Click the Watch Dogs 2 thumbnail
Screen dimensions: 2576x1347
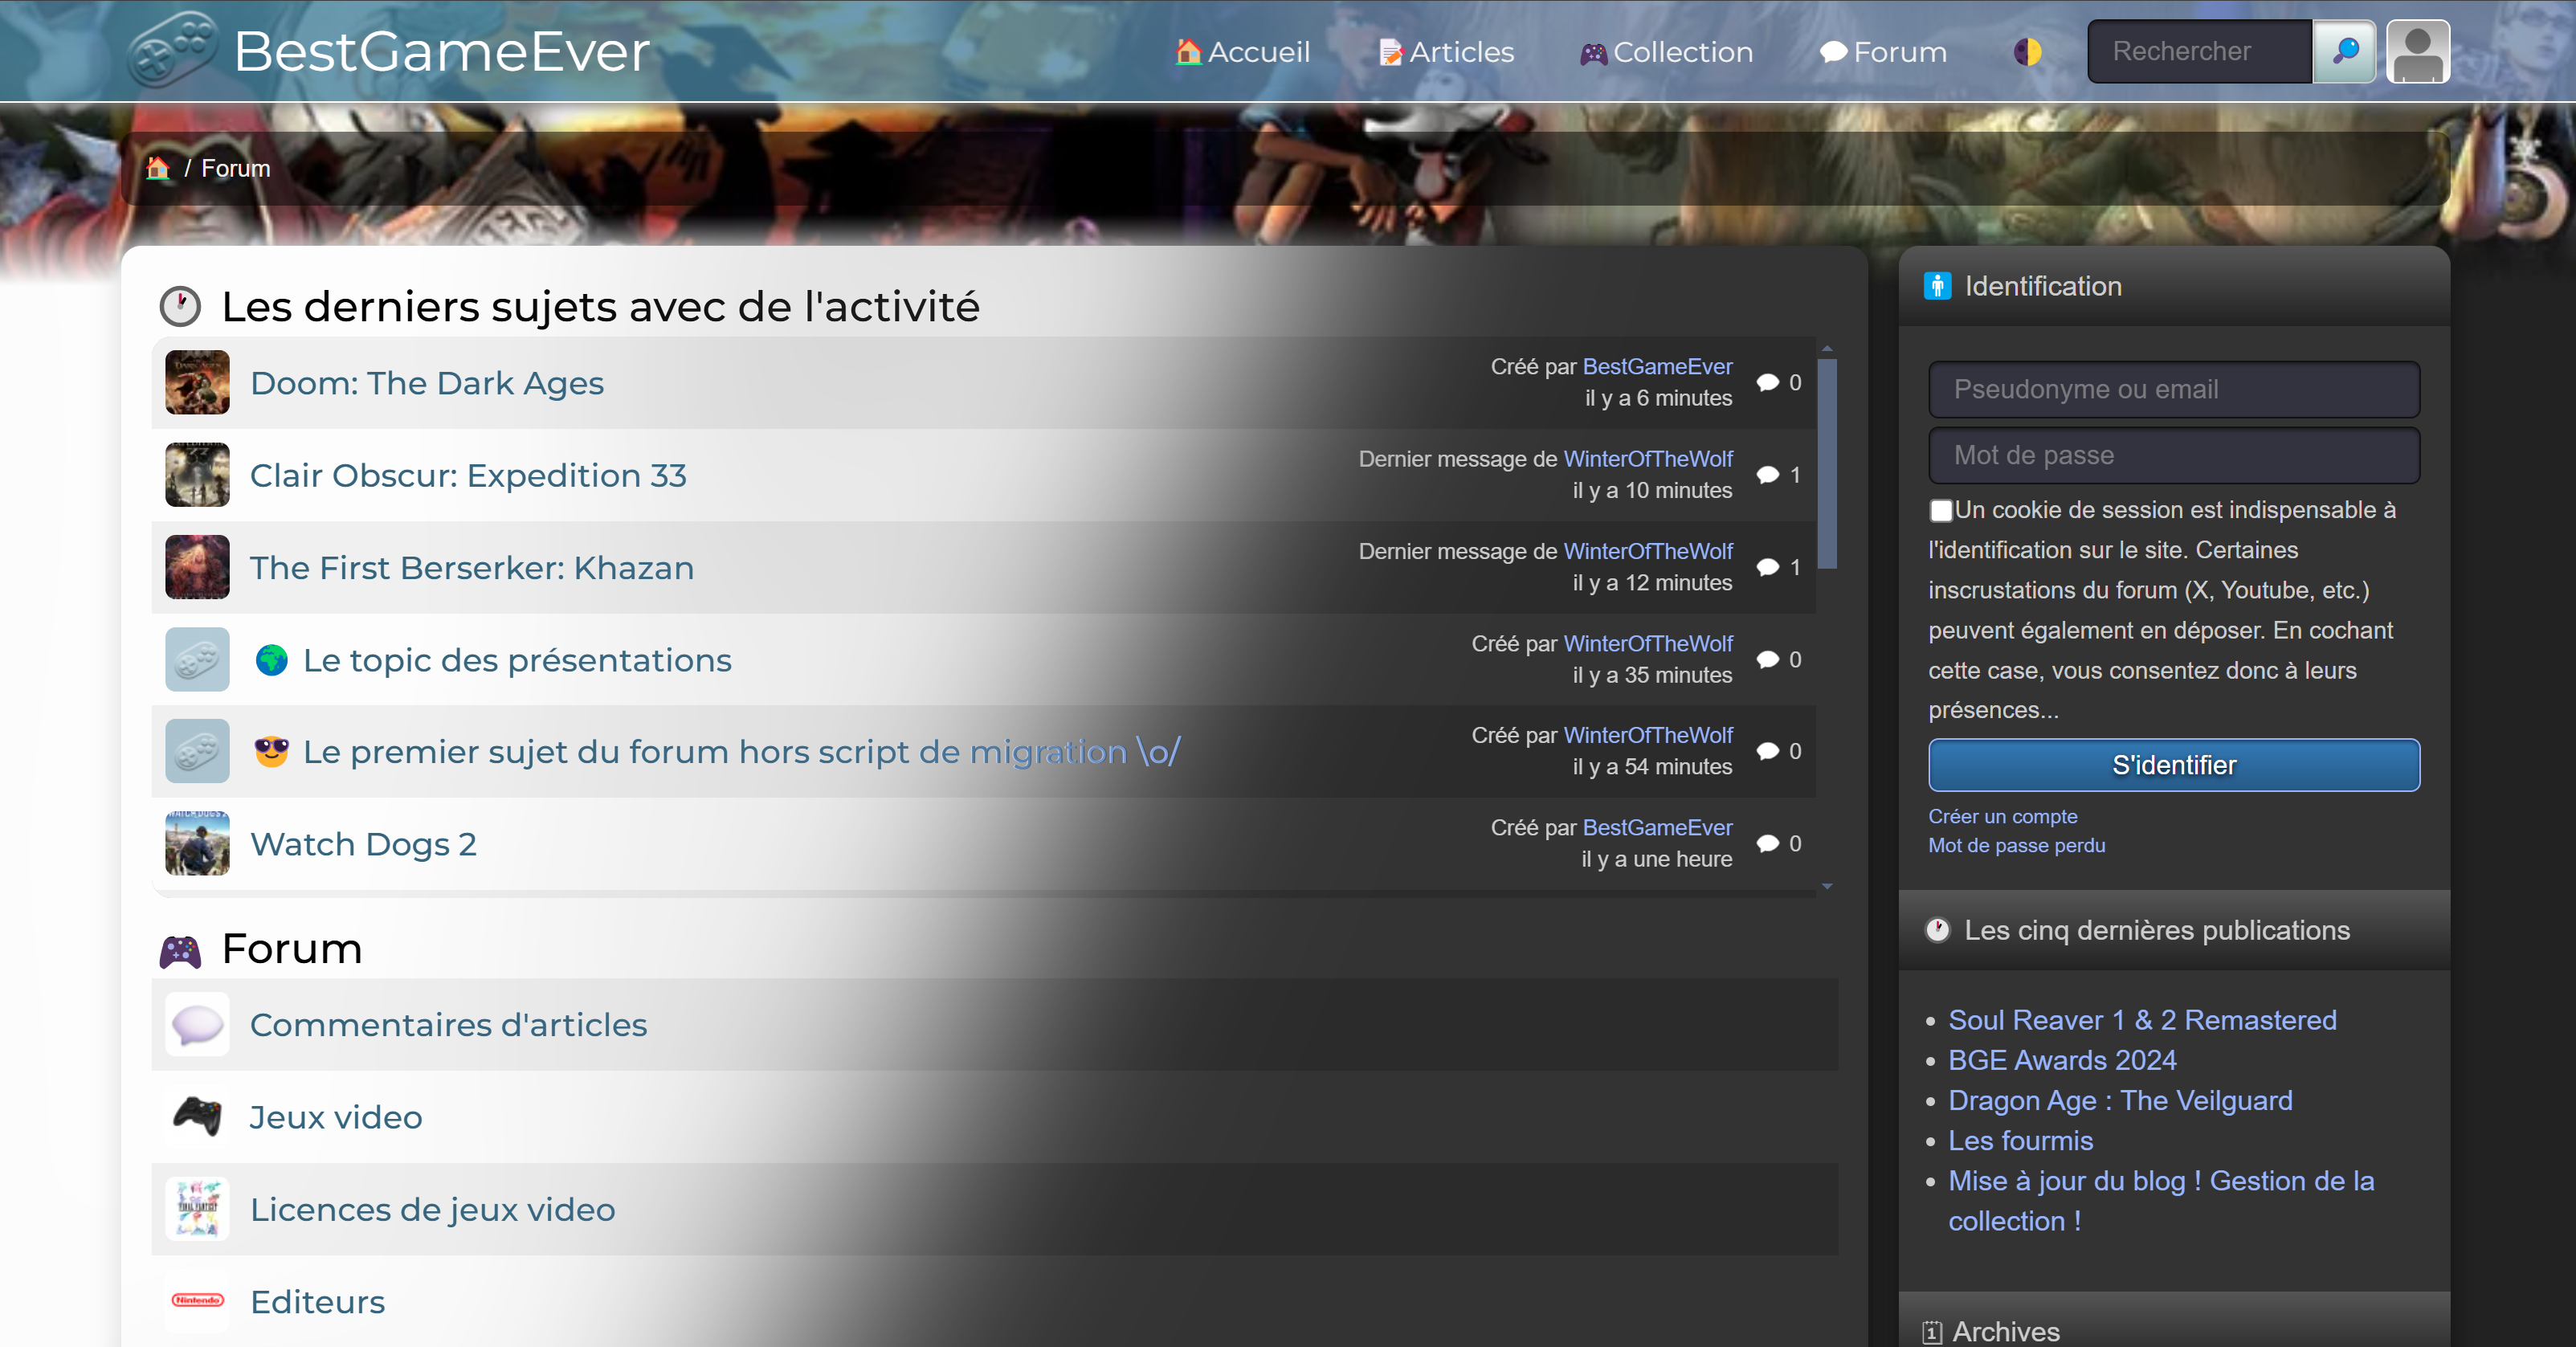(x=197, y=843)
